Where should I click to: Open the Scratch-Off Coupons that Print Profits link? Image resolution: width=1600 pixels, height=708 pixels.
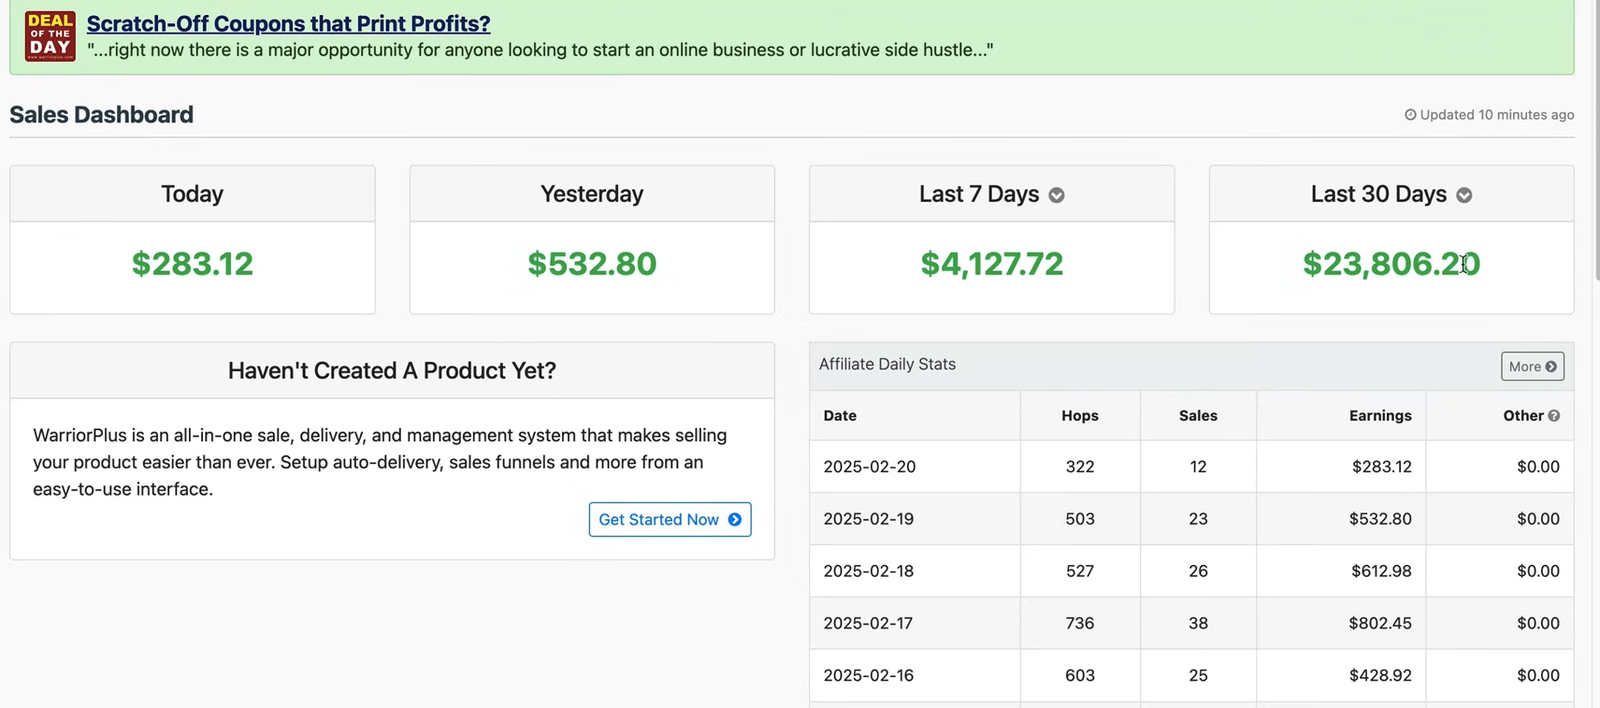pyautogui.click(x=288, y=24)
